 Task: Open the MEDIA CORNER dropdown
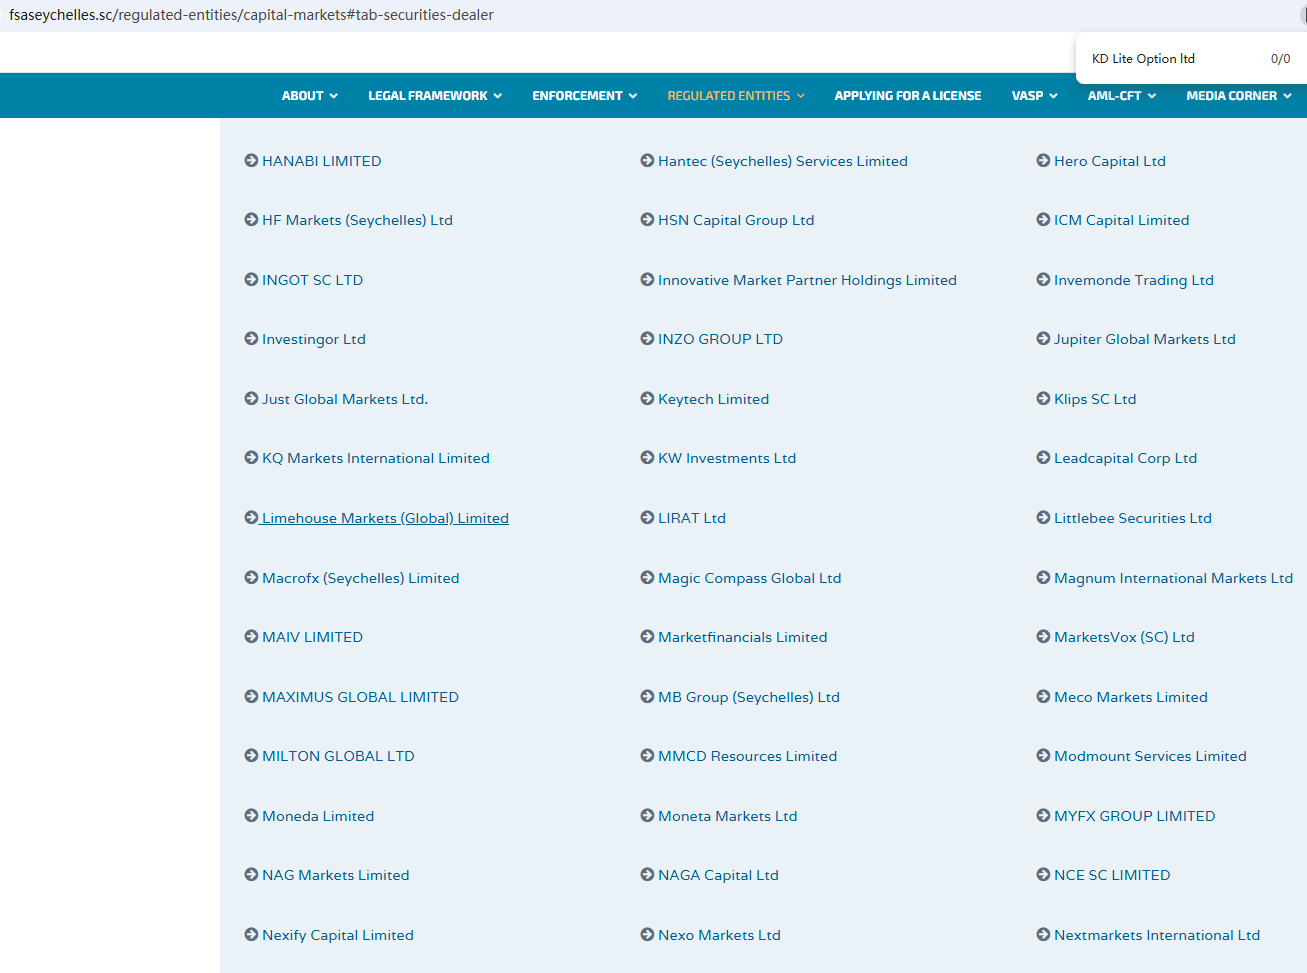1238,96
